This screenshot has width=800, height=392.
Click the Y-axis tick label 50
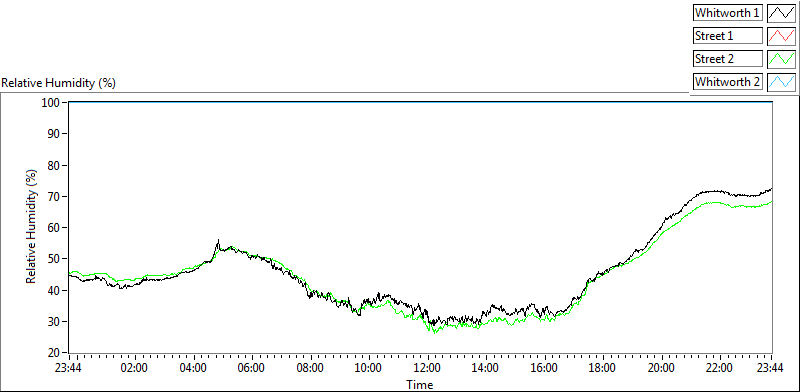[53, 259]
